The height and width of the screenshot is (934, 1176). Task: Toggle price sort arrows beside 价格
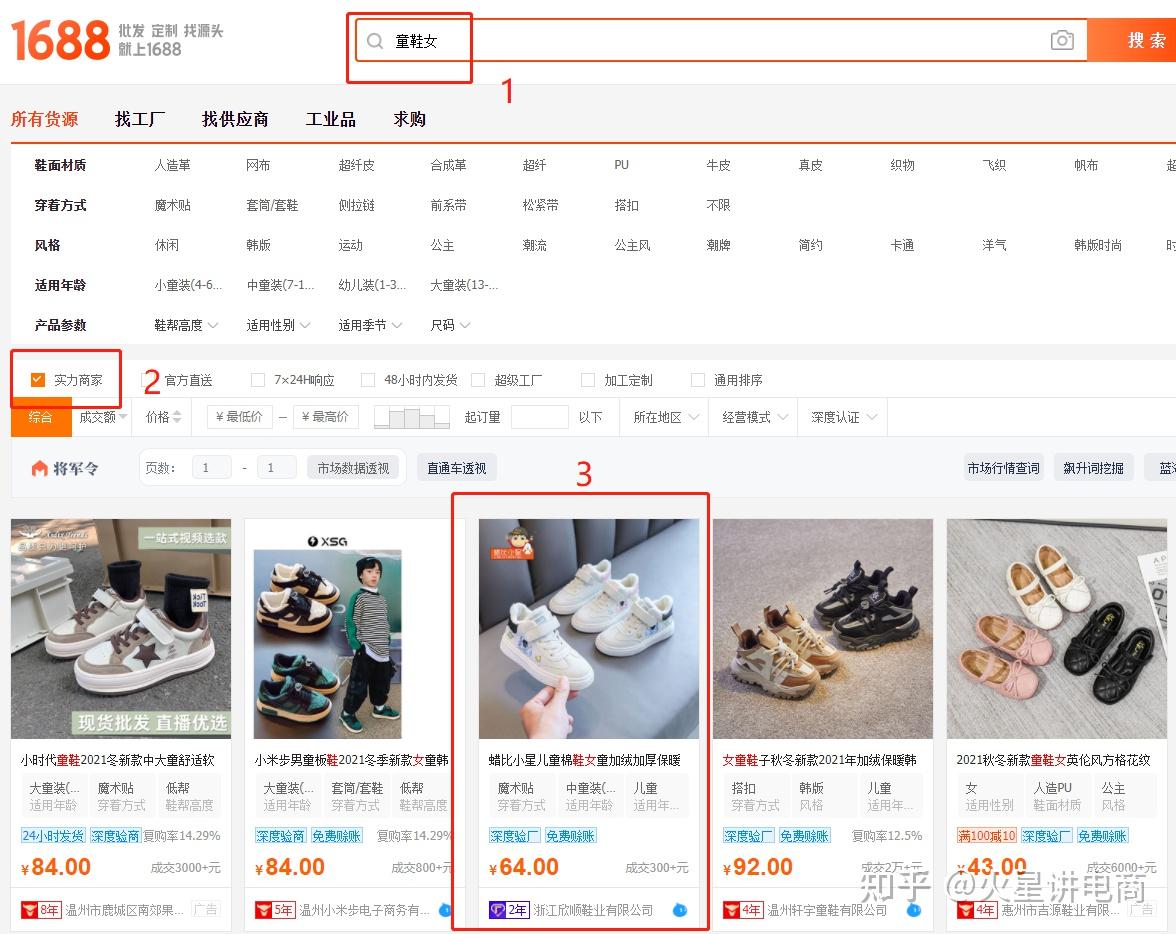[x=177, y=417]
